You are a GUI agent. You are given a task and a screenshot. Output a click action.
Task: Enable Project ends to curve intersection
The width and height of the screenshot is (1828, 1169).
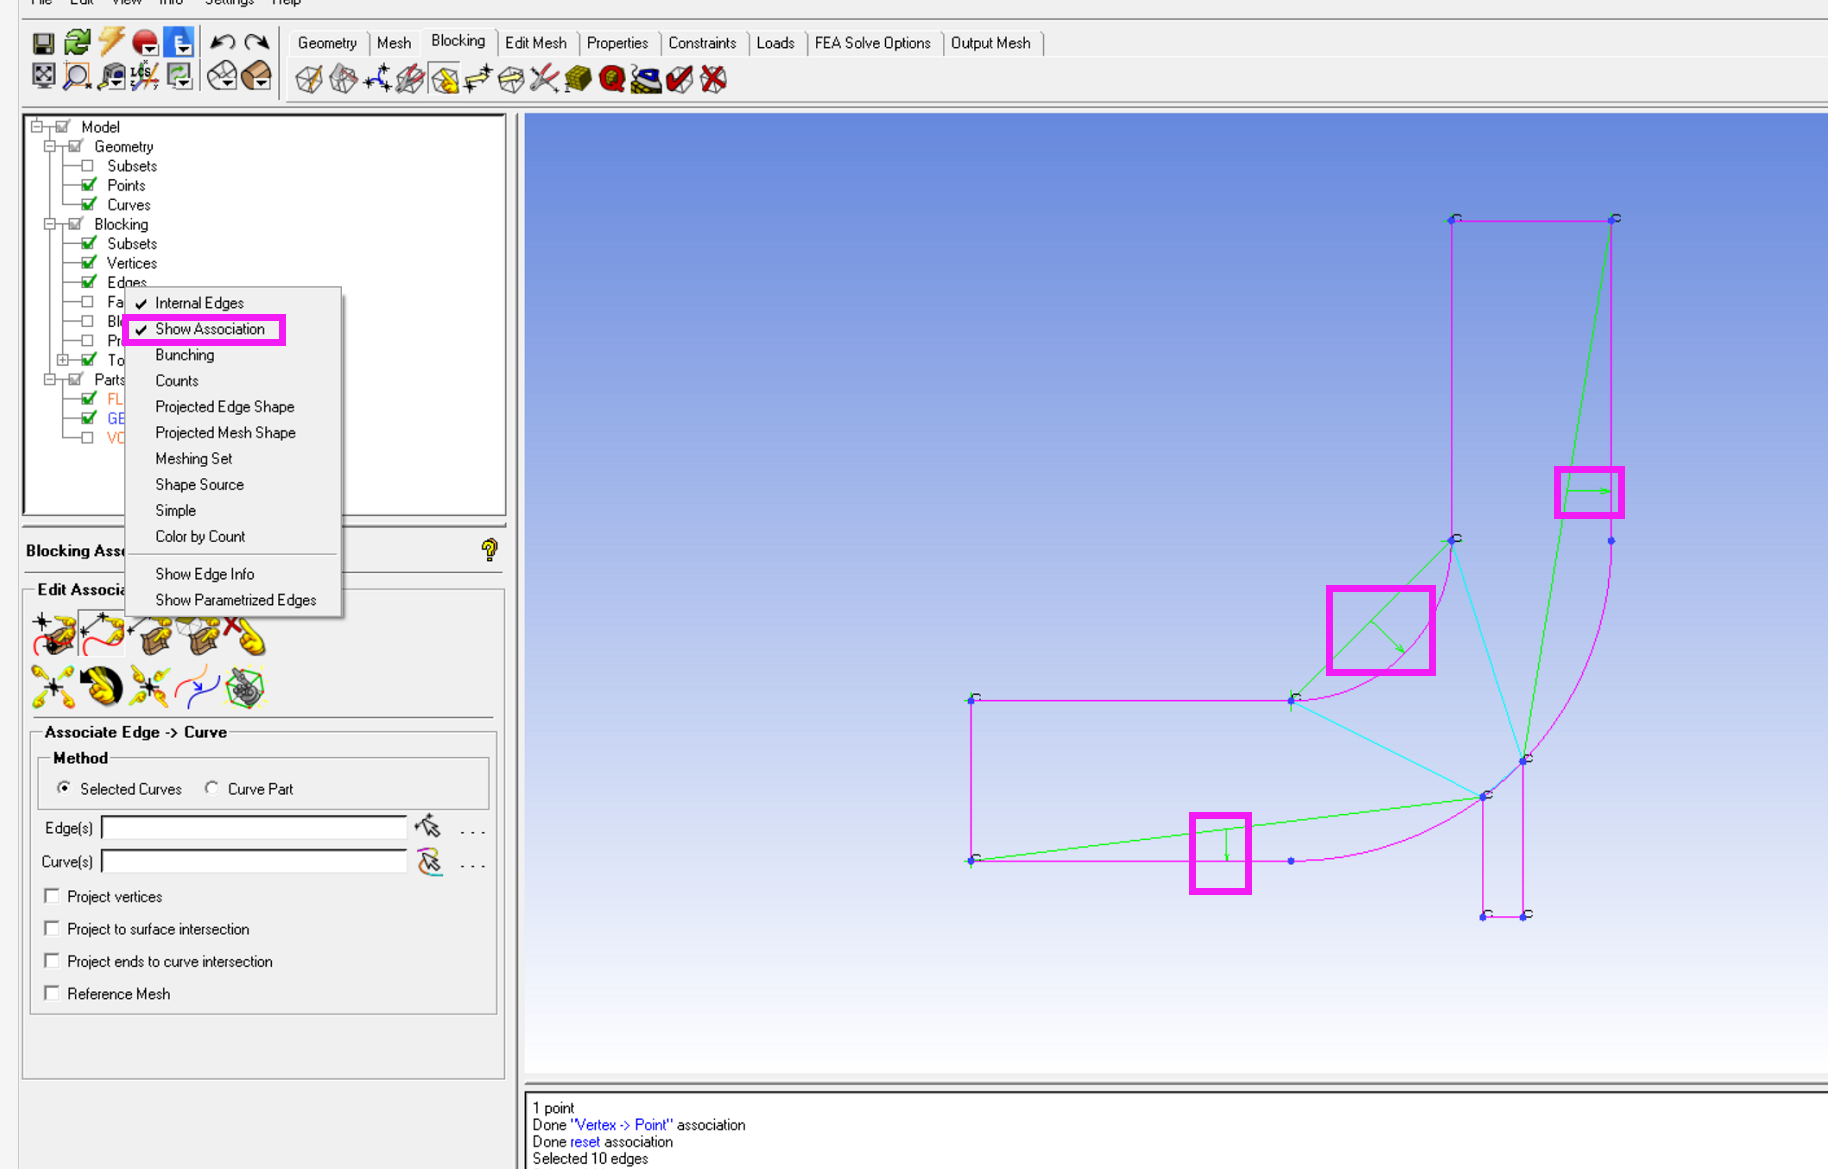(x=52, y=961)
